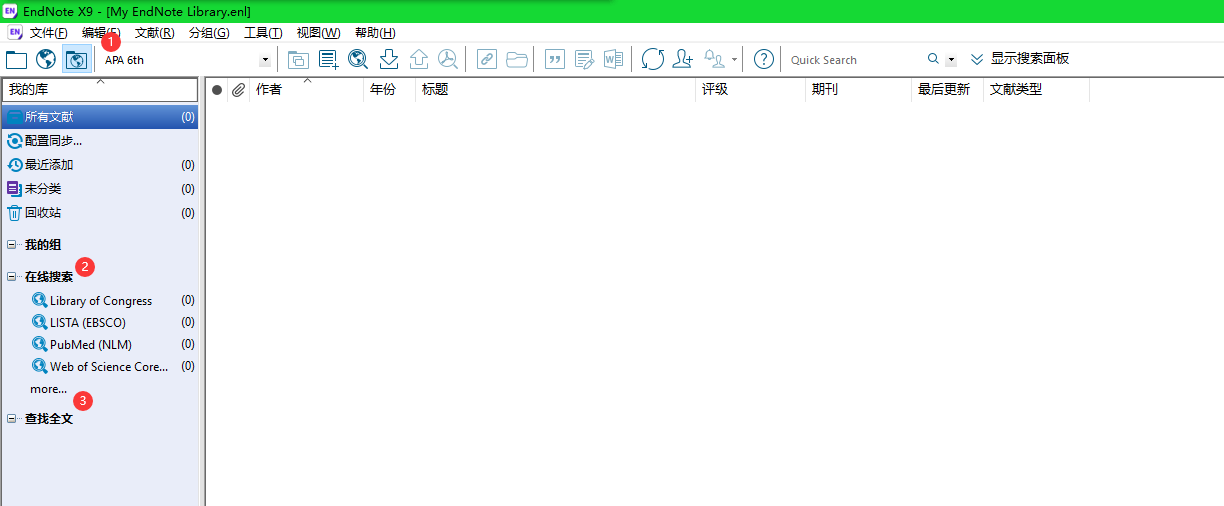The height and width of the screenshot is (506, 1224).
Task: Select 最近添加 group
Action: (100, 165)
